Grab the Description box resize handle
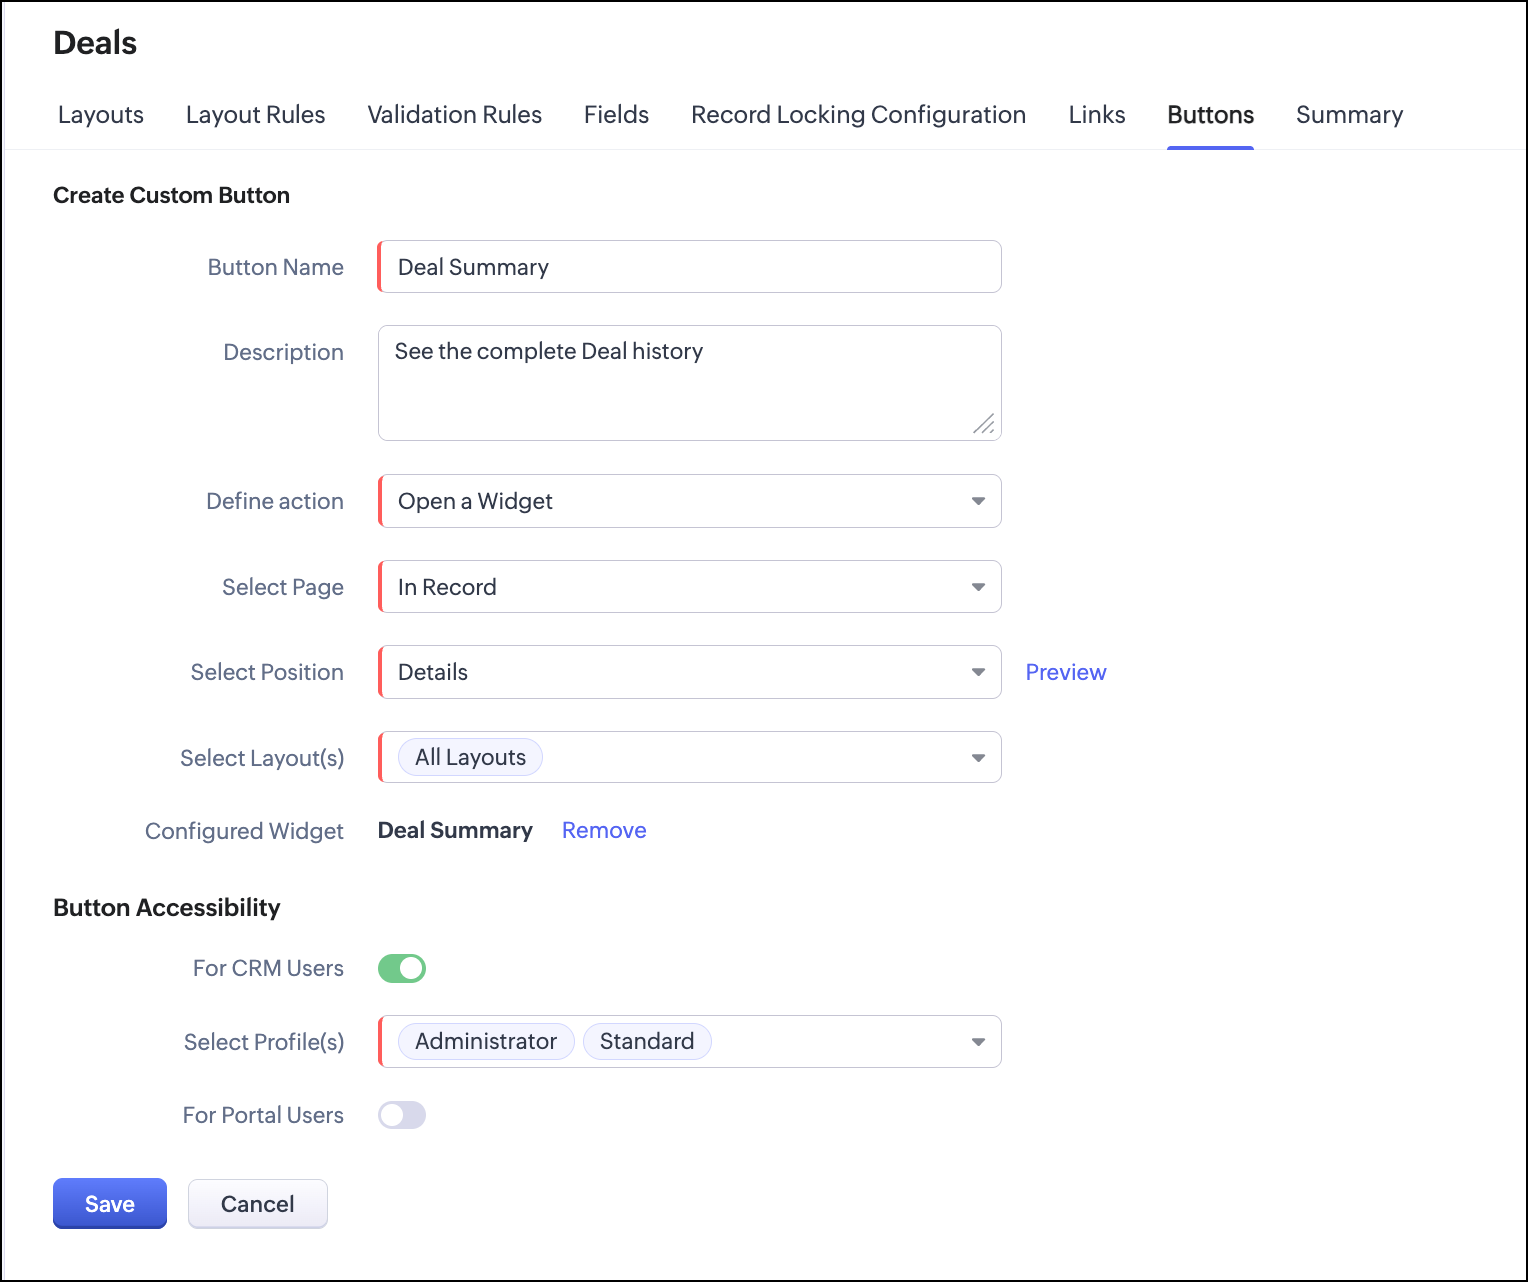 coord(984,424)
